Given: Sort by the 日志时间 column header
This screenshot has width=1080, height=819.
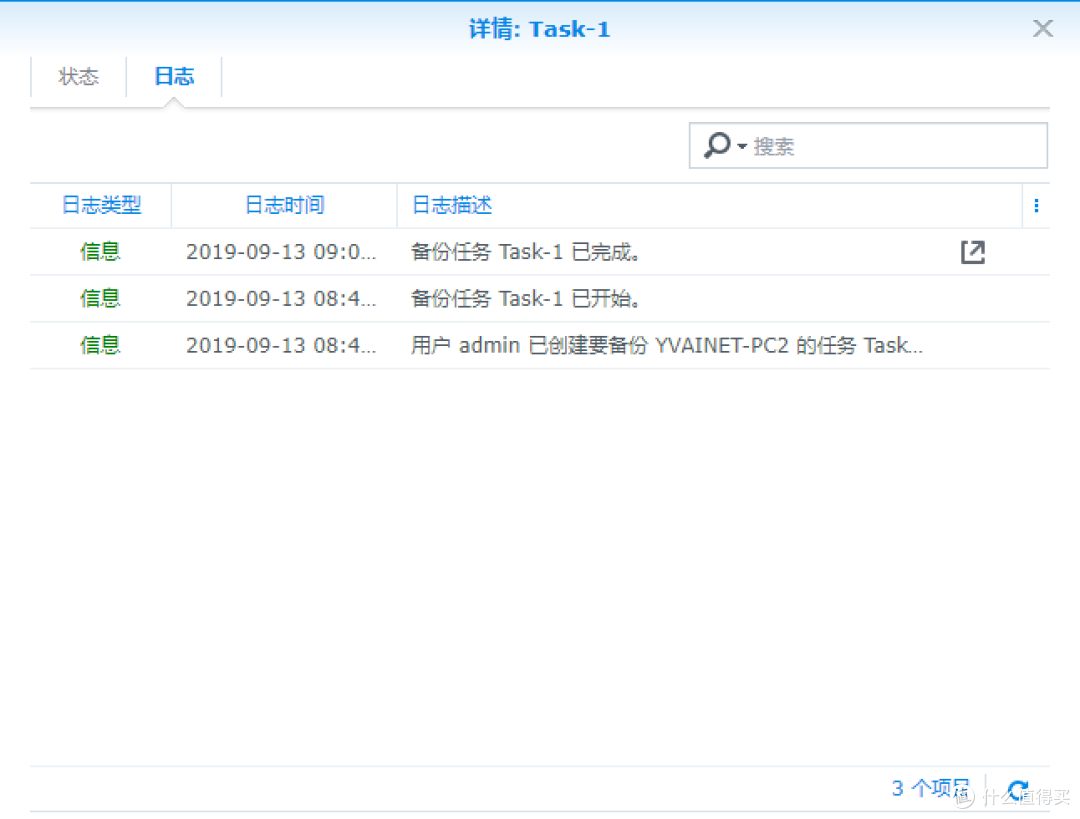Looking at the screenshot, I should pyautogui.click(x=284, y=206).
